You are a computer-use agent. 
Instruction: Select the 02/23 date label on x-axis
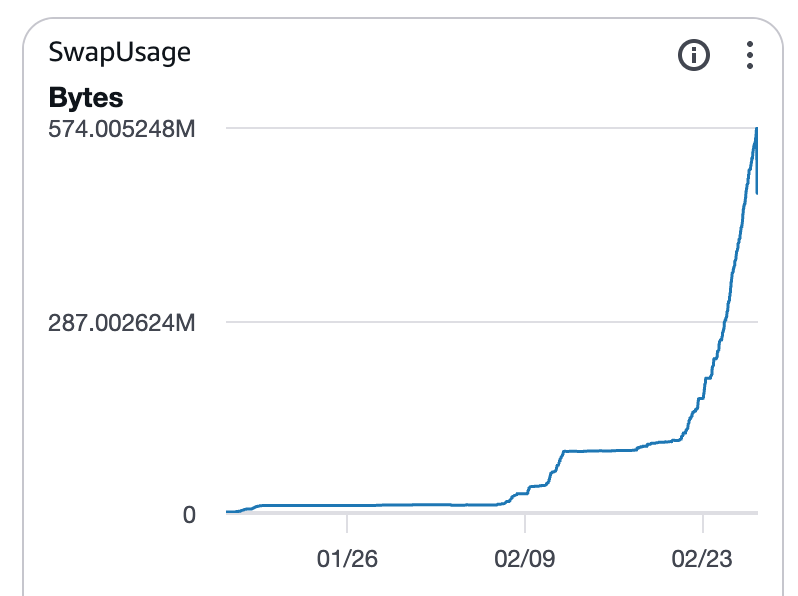click(x=703, y=558)
